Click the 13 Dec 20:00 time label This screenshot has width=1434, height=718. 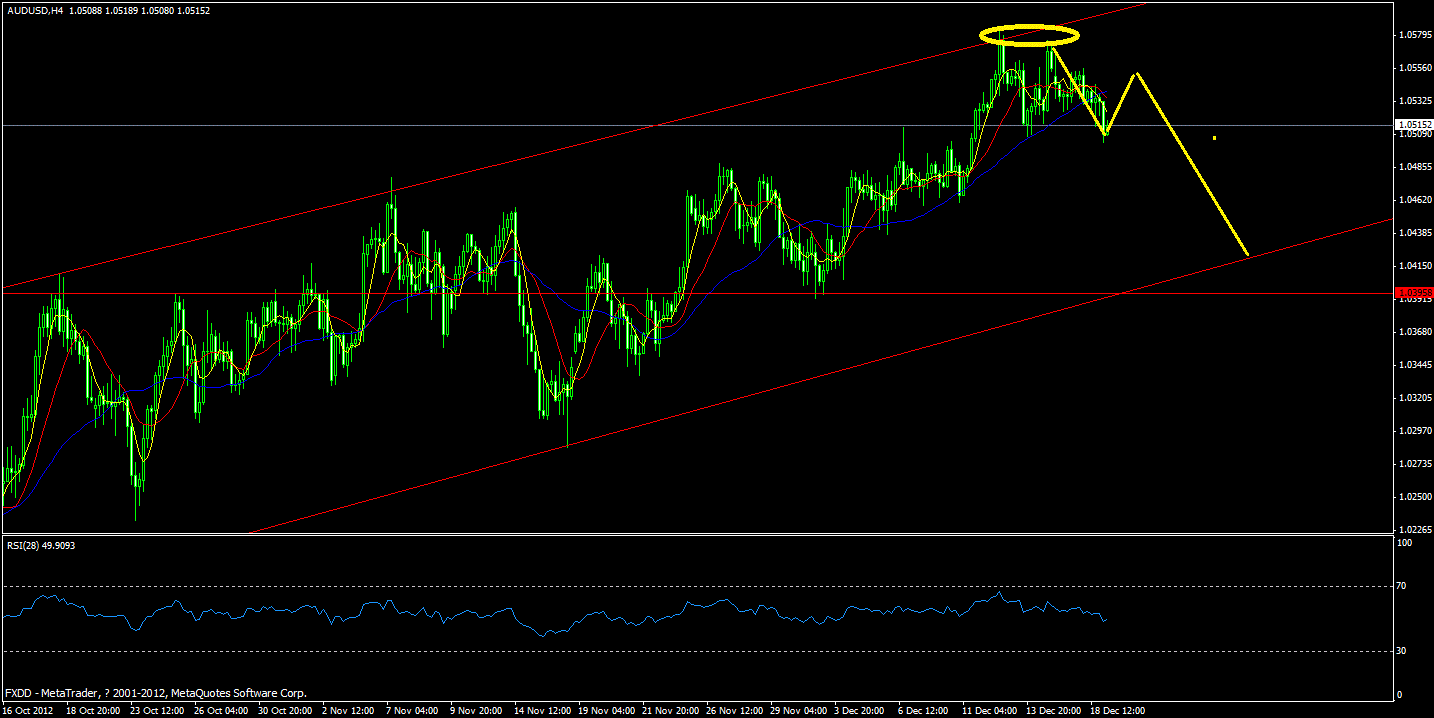1055,711
